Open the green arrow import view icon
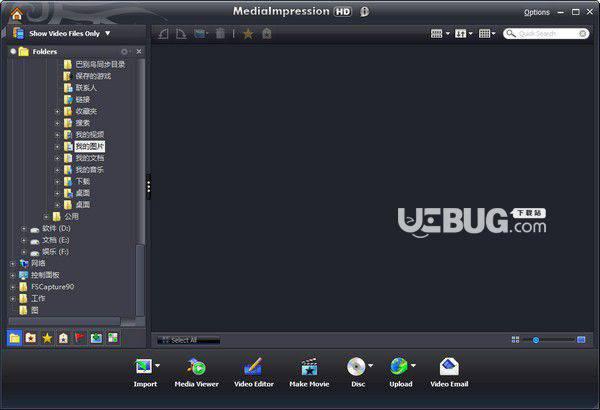This screenshot has height=410, width=600. [96, 338]
